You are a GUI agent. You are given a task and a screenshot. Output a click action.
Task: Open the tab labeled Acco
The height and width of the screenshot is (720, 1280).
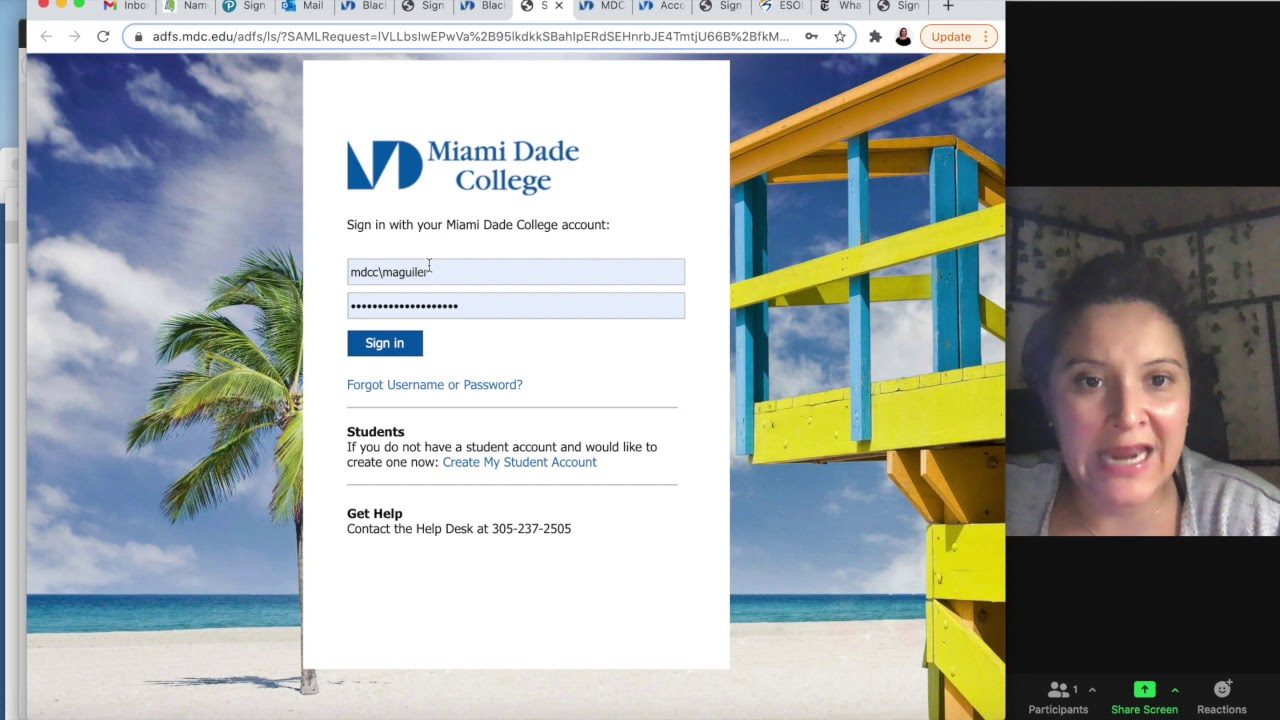tap(662, 6)
